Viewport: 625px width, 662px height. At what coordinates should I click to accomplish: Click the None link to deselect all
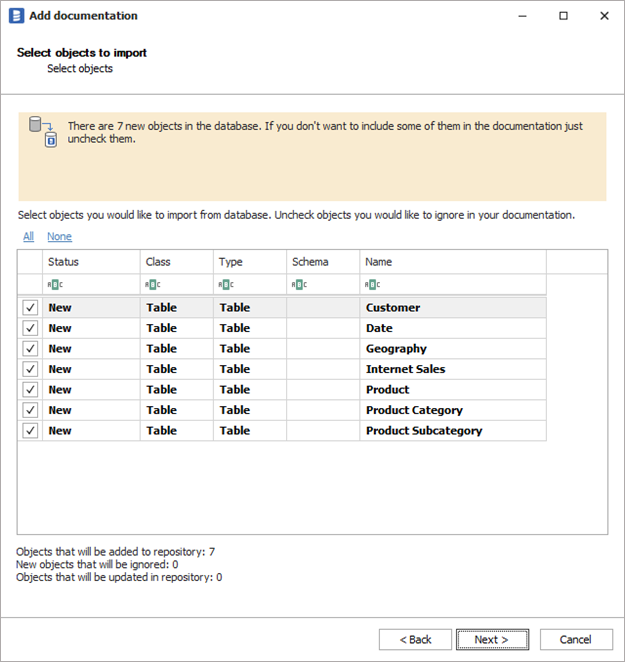click(59, 237)
